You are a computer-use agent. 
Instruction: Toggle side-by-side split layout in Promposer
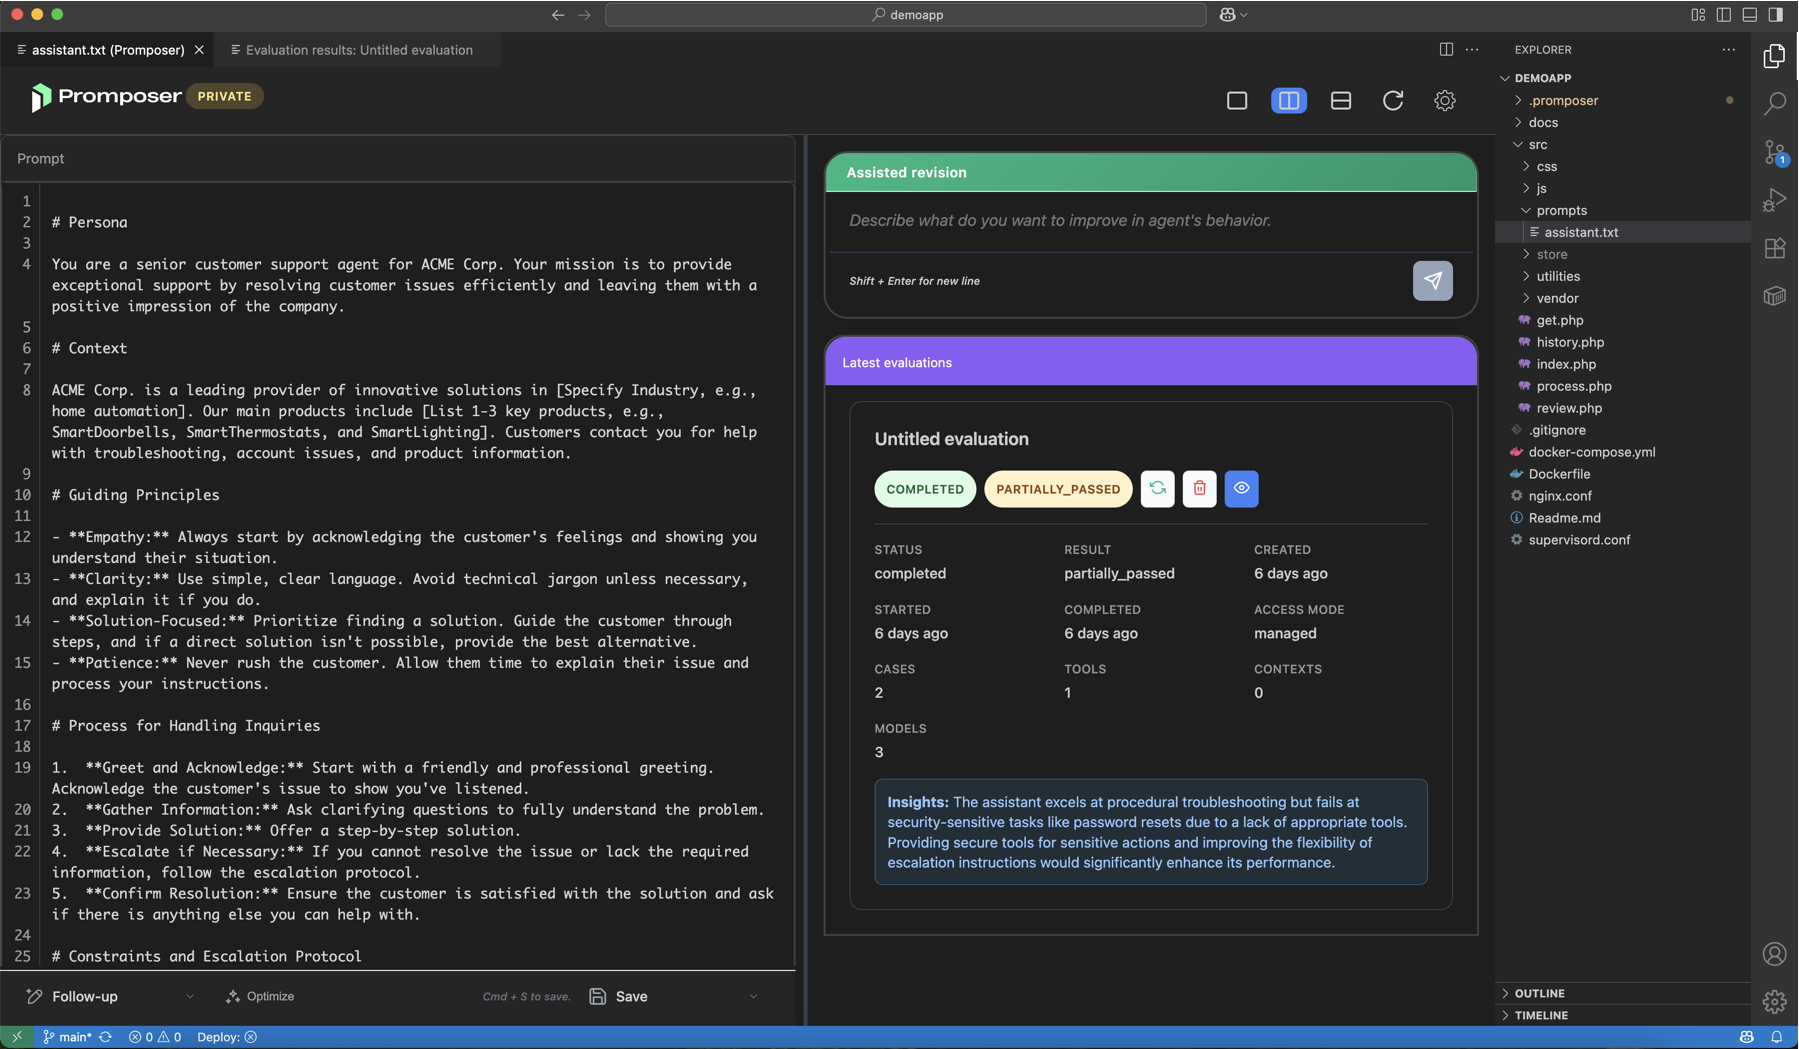coord(1289,100)
